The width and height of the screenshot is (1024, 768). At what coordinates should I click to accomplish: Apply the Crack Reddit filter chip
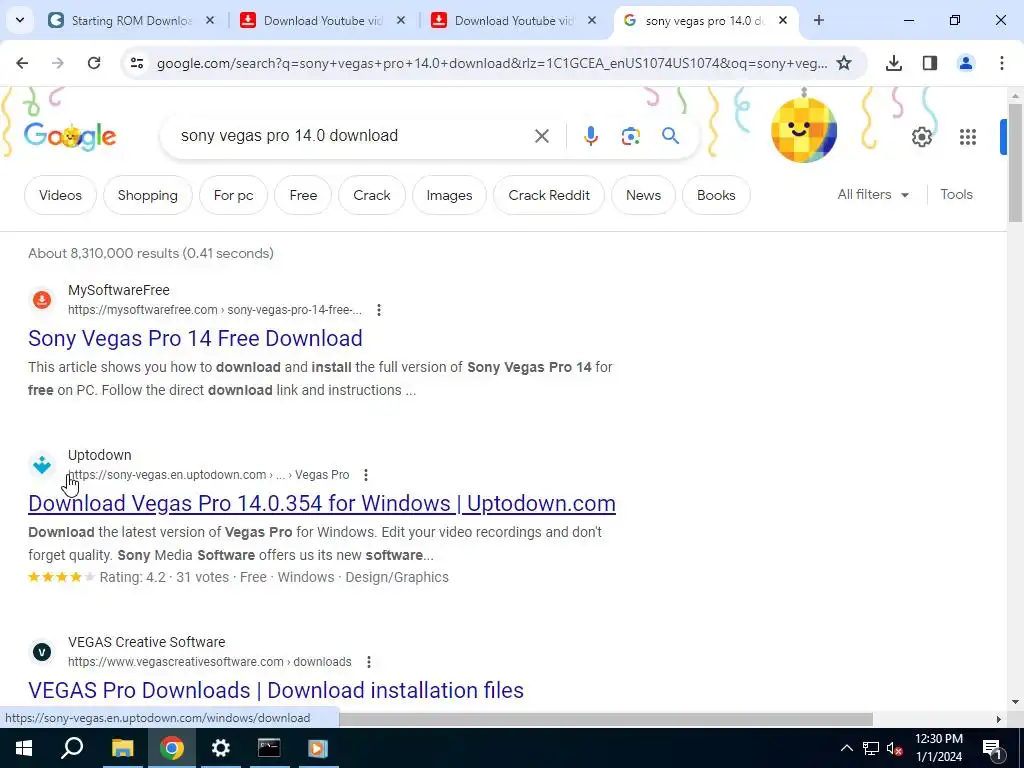point(549,195)
